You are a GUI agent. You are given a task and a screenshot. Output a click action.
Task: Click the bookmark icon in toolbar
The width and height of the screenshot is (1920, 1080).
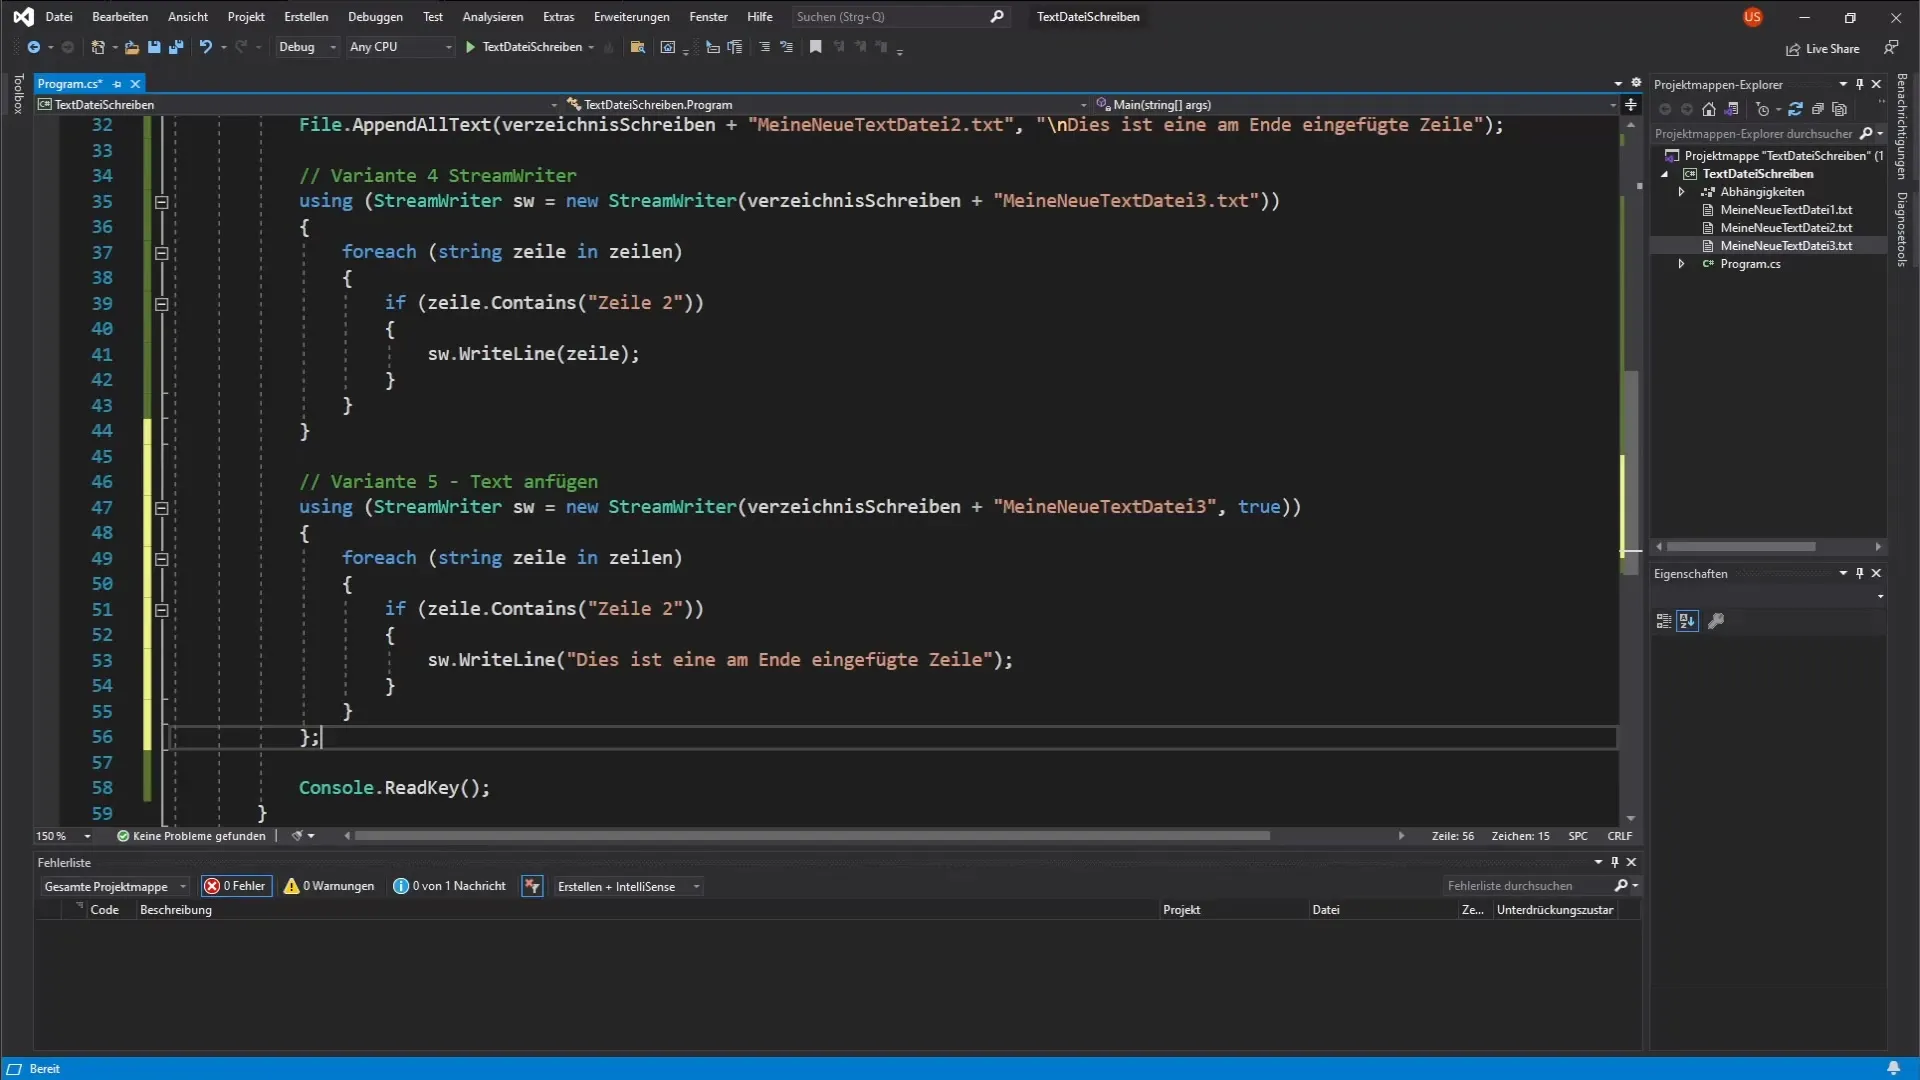point(815,47)
